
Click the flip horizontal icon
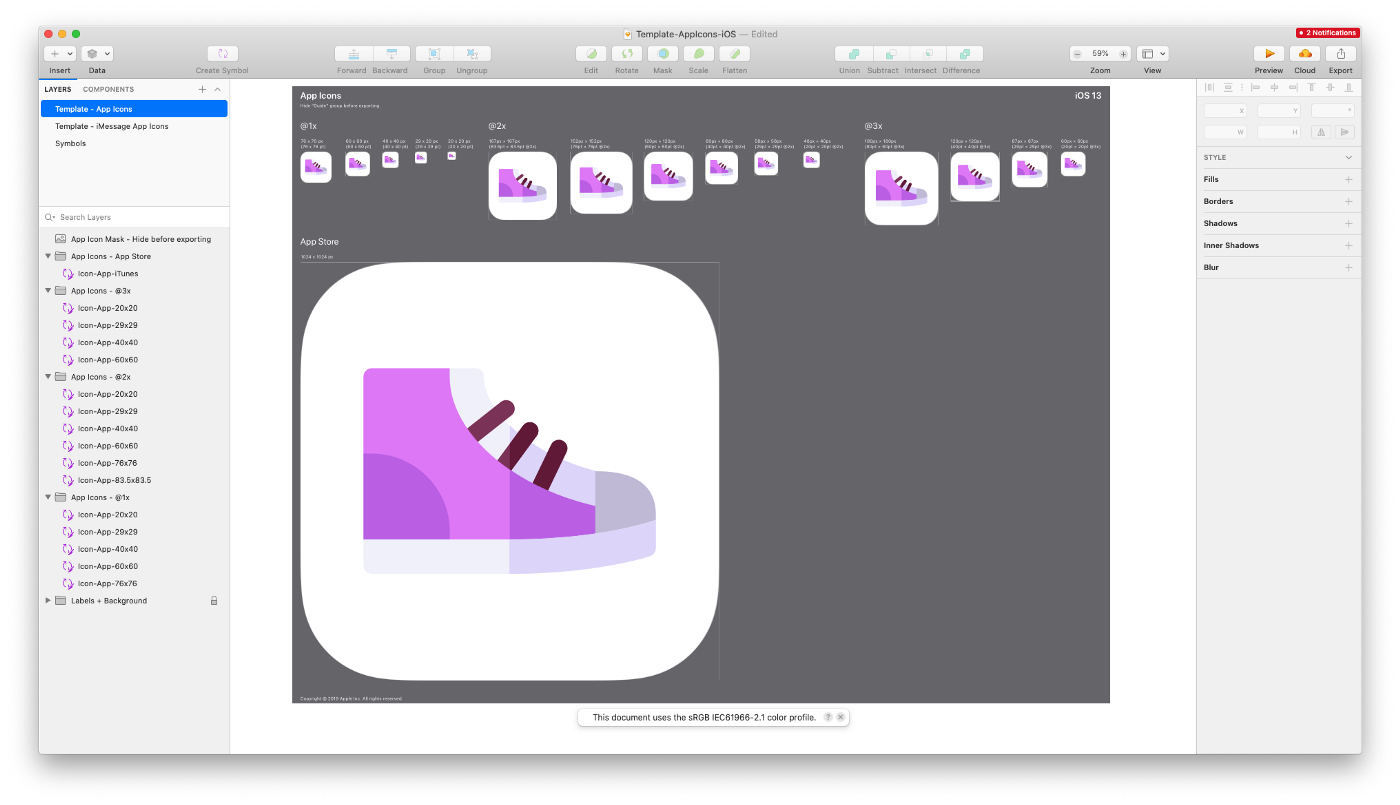coord(1322,132)
